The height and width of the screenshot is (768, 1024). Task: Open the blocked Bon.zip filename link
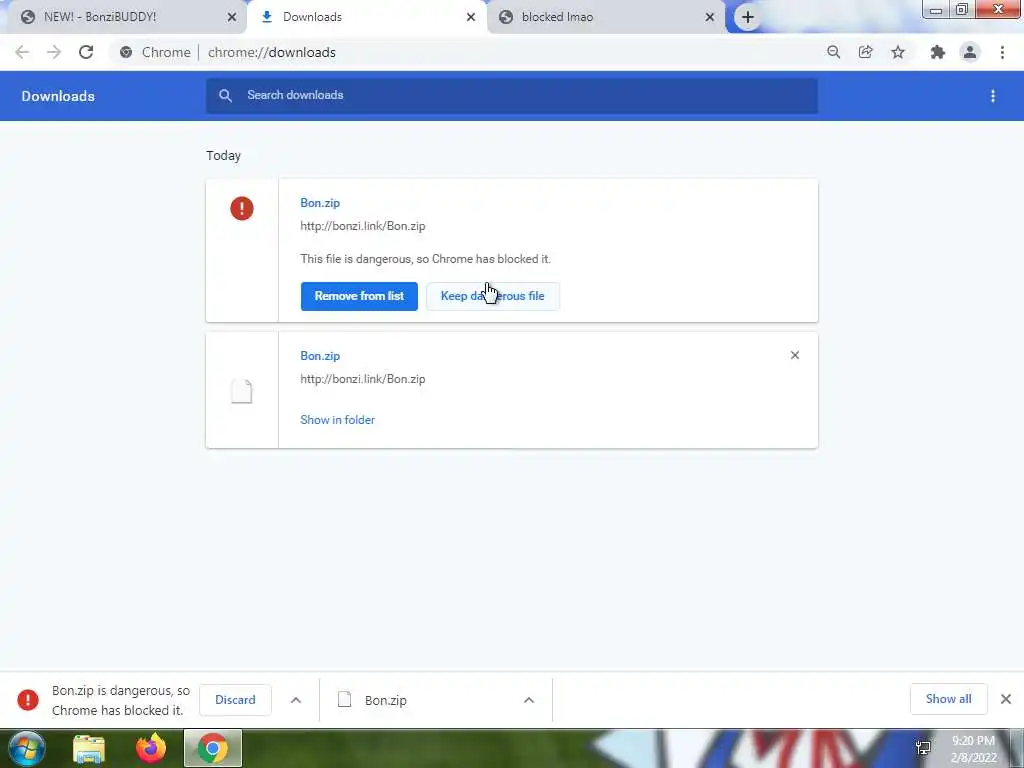tap(320, 203)
